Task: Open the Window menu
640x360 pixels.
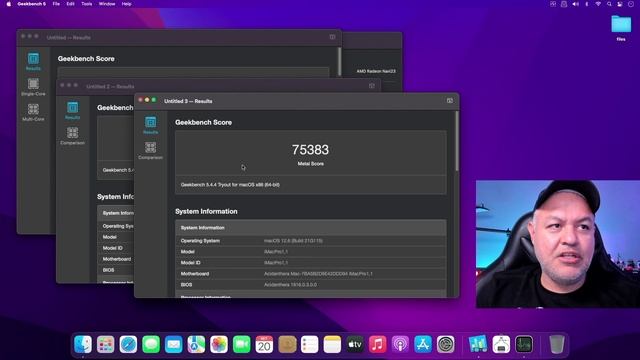Action: pos(107,4)
